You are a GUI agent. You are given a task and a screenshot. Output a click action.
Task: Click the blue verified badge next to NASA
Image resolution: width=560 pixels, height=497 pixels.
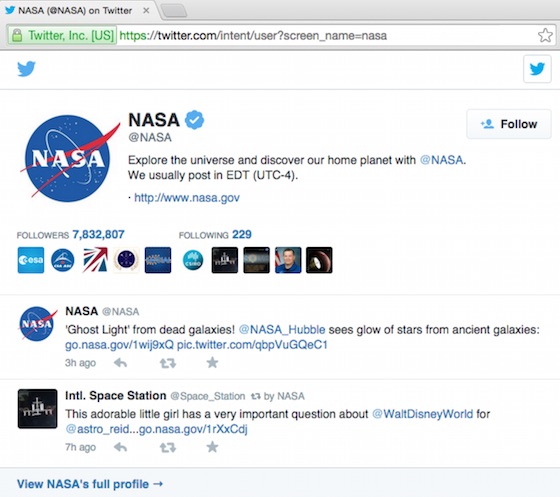[x=194, y=120]
